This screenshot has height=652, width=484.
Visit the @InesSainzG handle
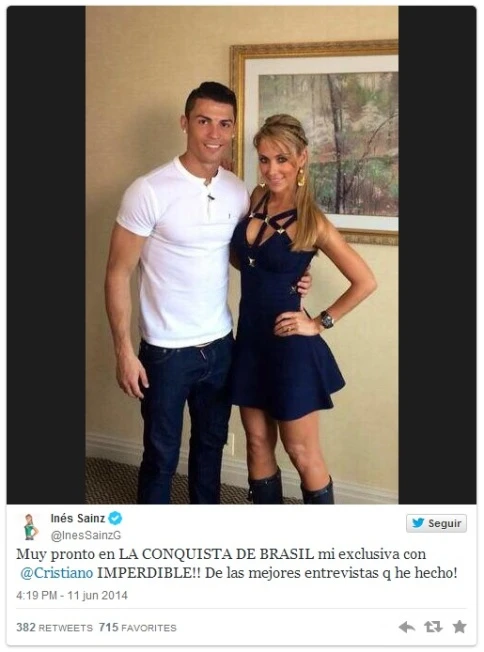pos(86,536)
